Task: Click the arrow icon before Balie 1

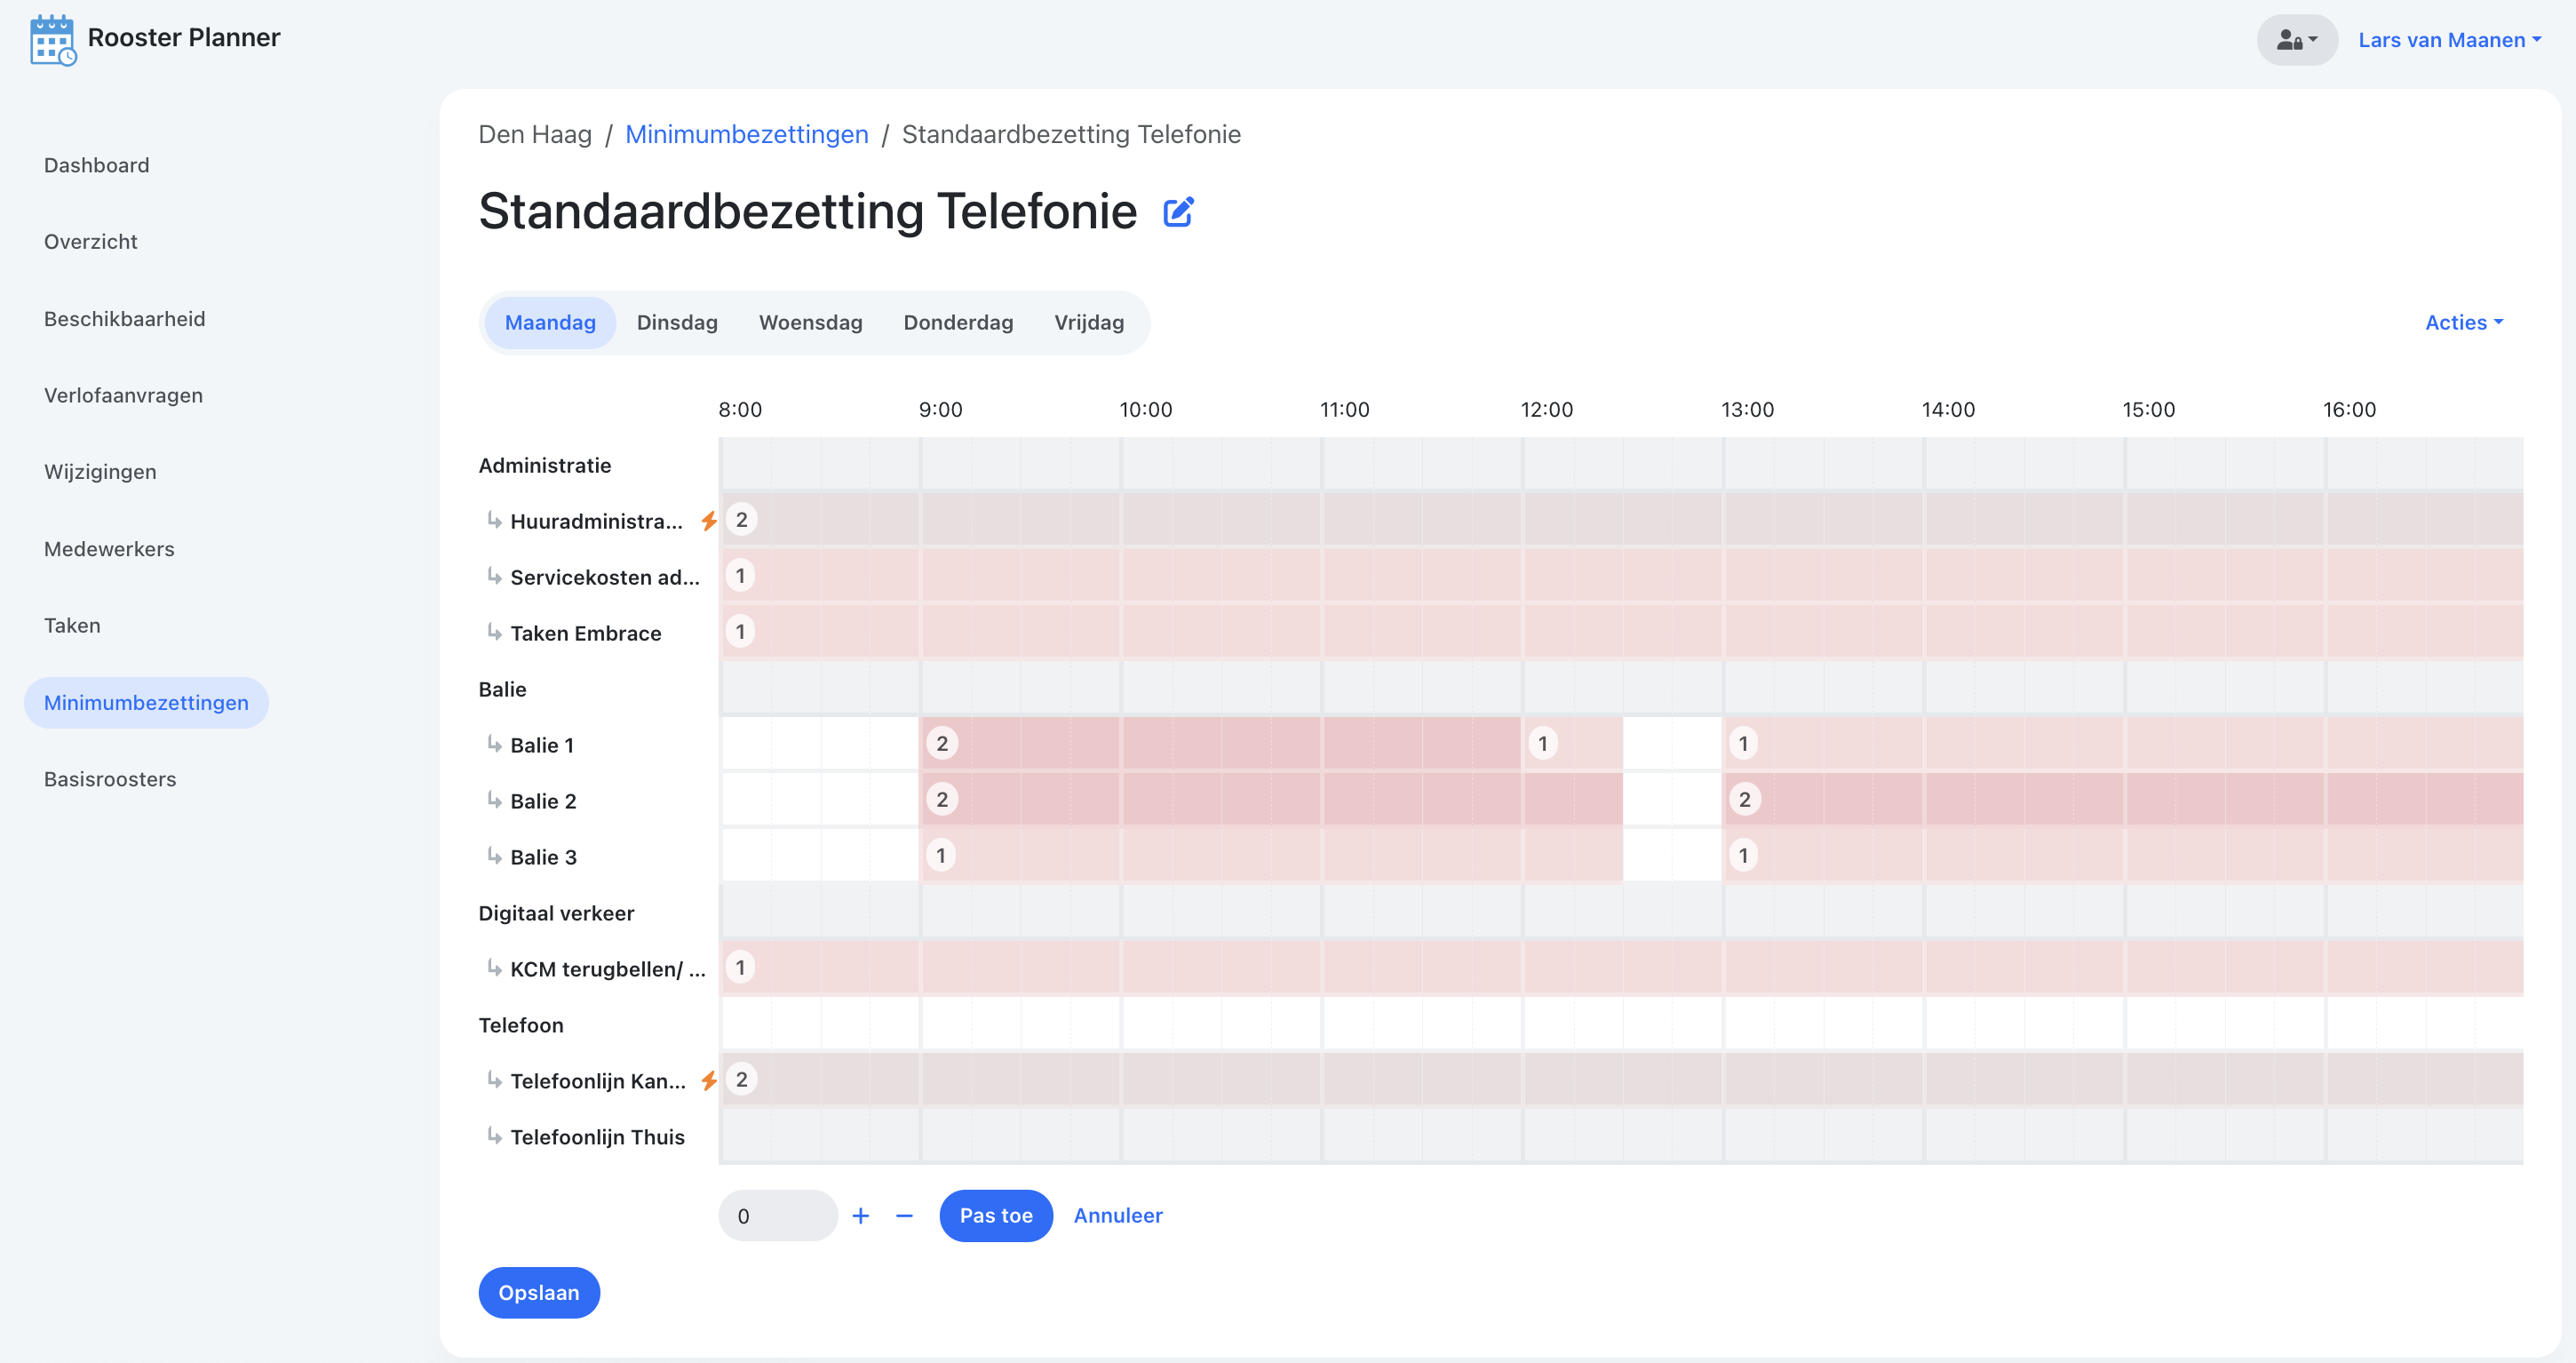Action: point(492,743)
